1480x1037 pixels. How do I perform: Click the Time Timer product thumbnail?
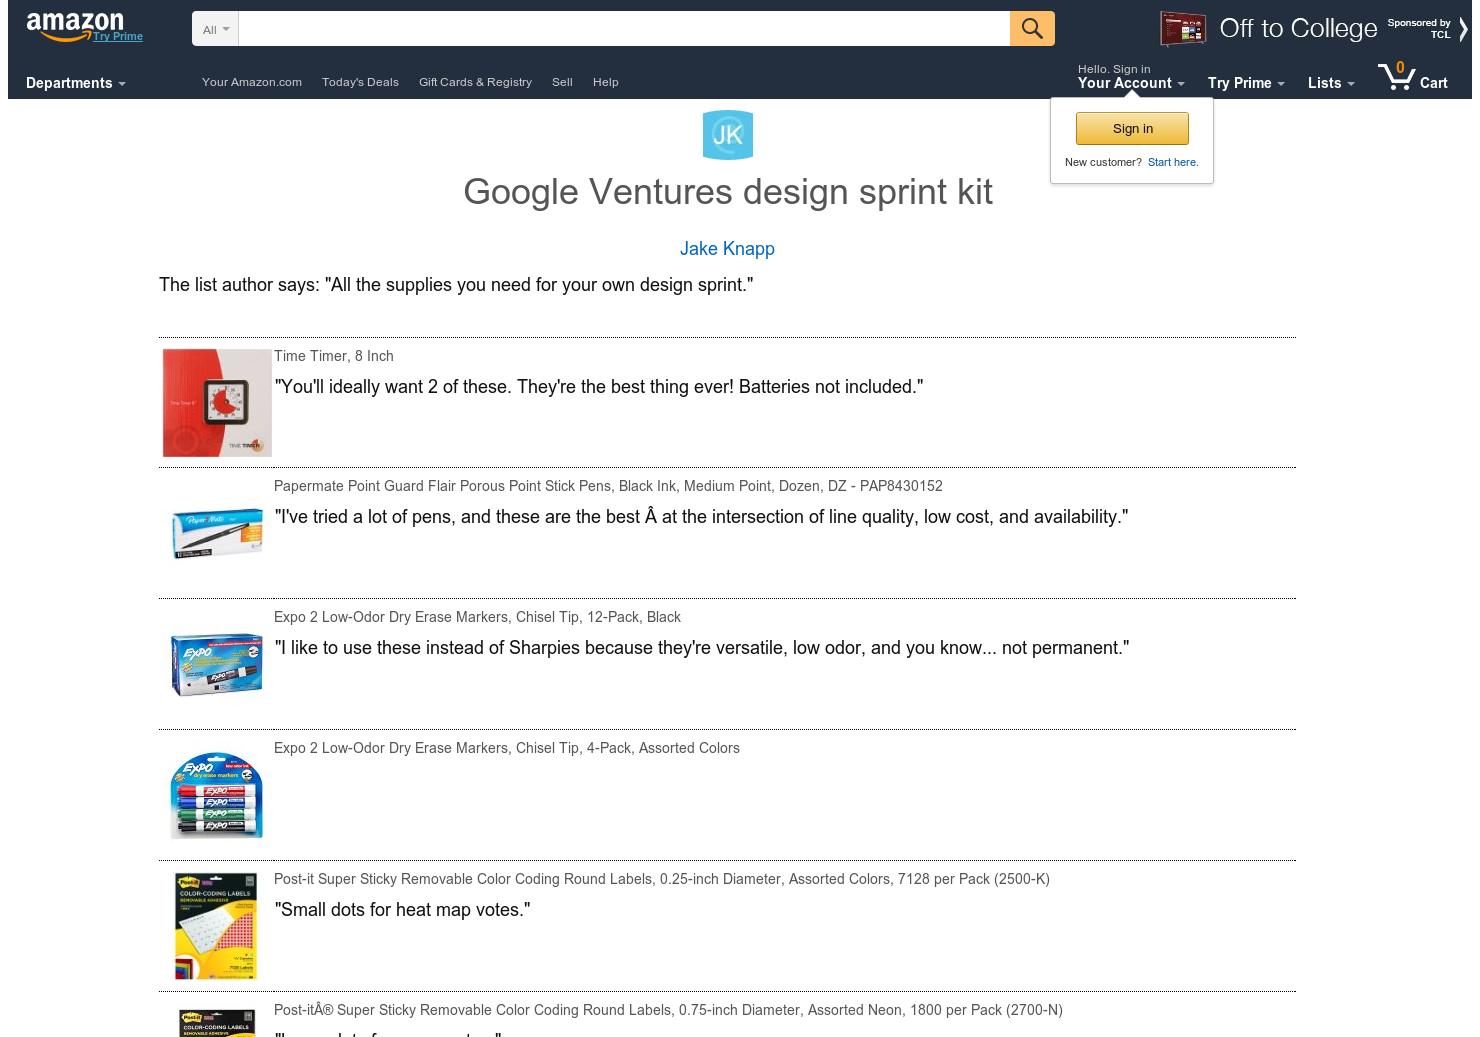(x=217, y=403)
